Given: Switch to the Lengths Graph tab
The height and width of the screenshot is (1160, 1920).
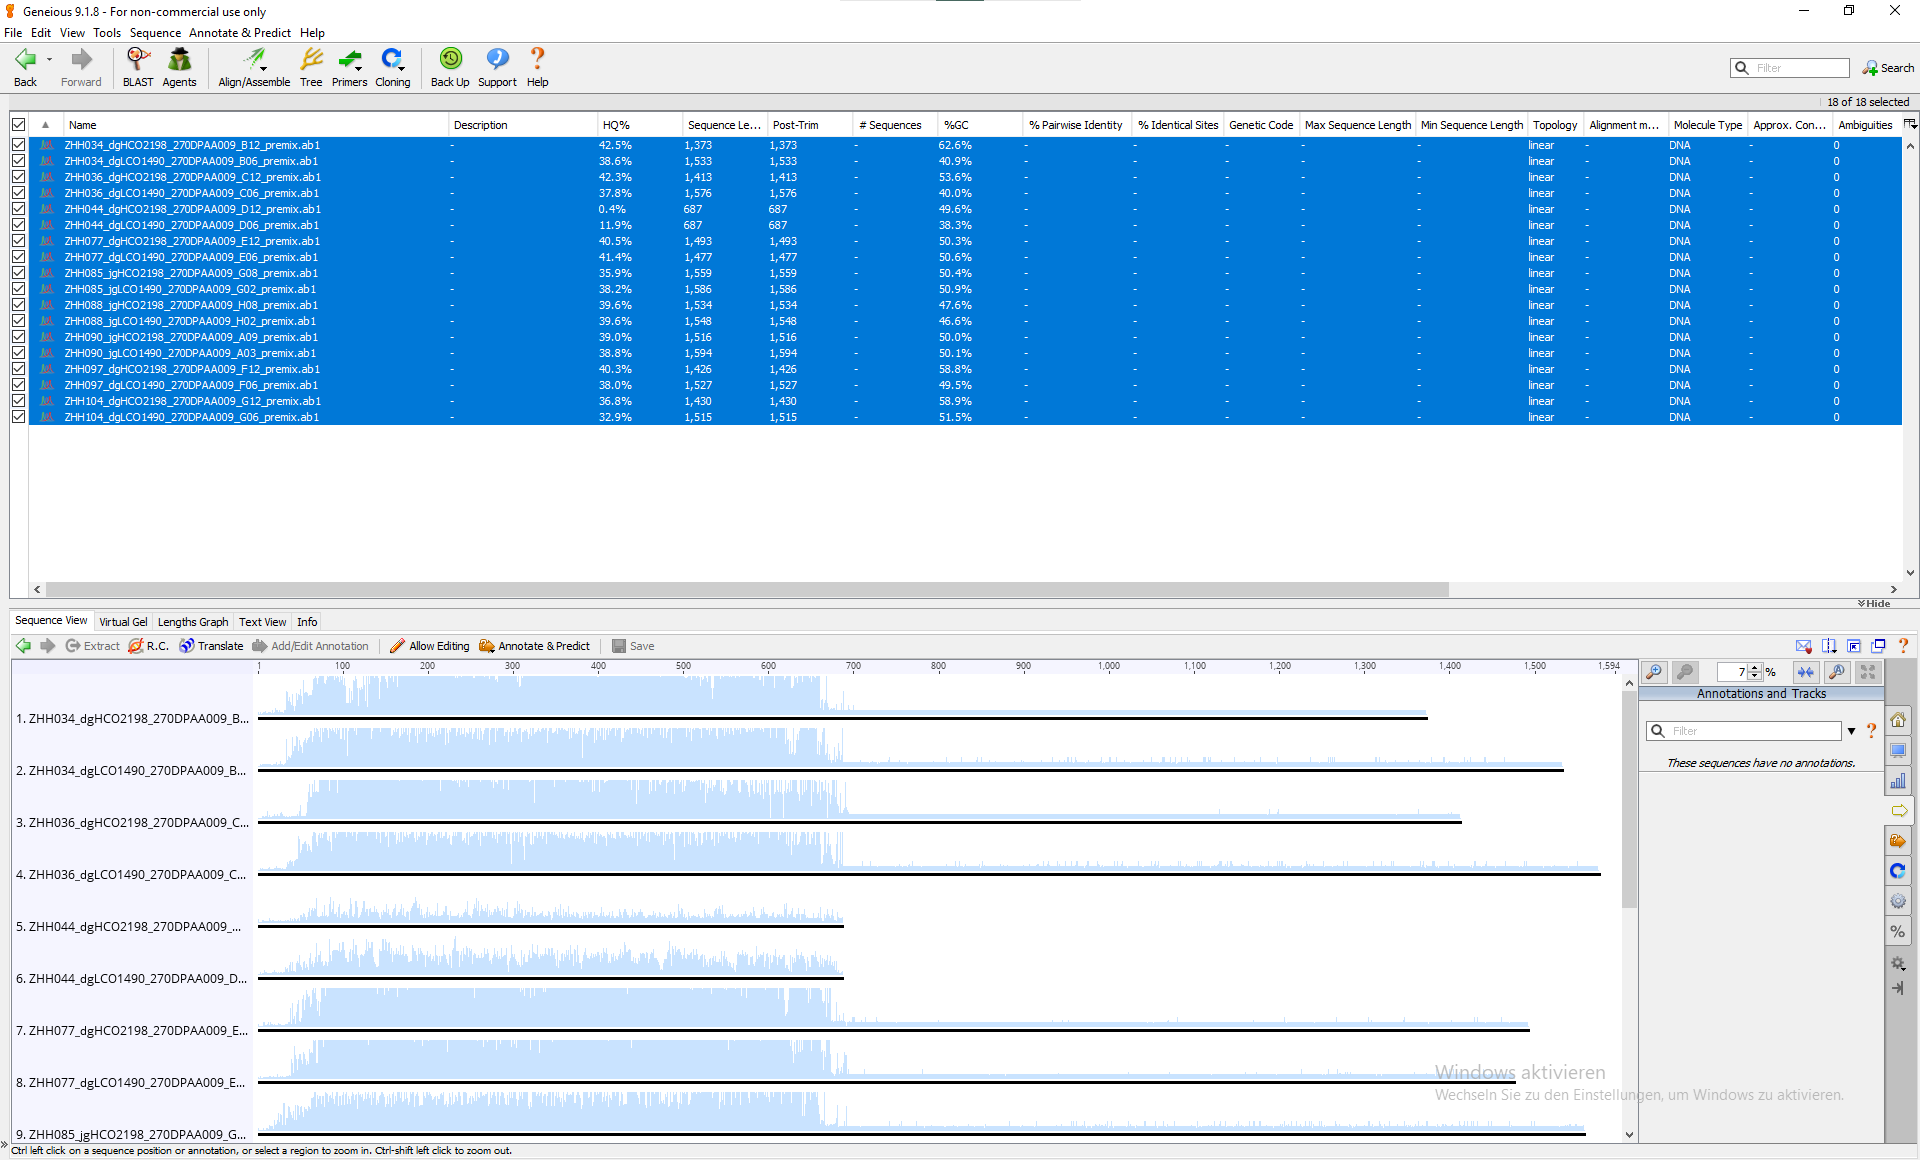Looking at the screenshot, I should 193,622.
